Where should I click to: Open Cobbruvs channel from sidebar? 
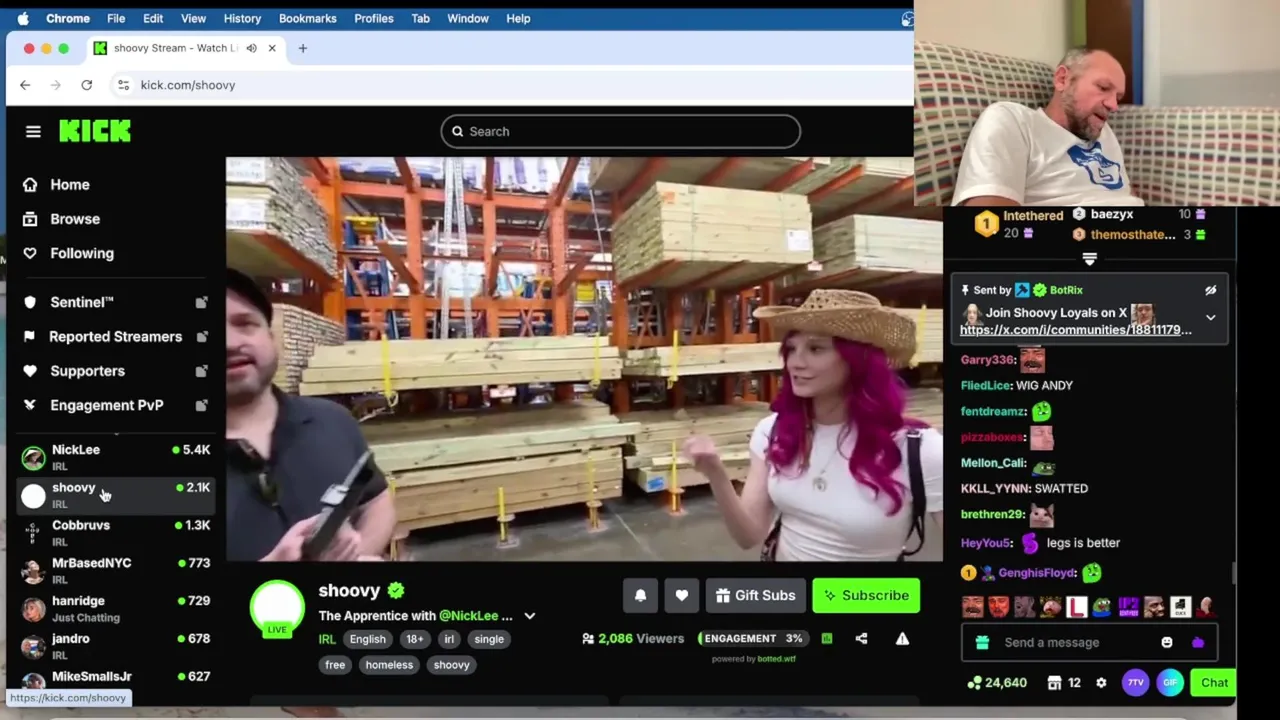116,533
